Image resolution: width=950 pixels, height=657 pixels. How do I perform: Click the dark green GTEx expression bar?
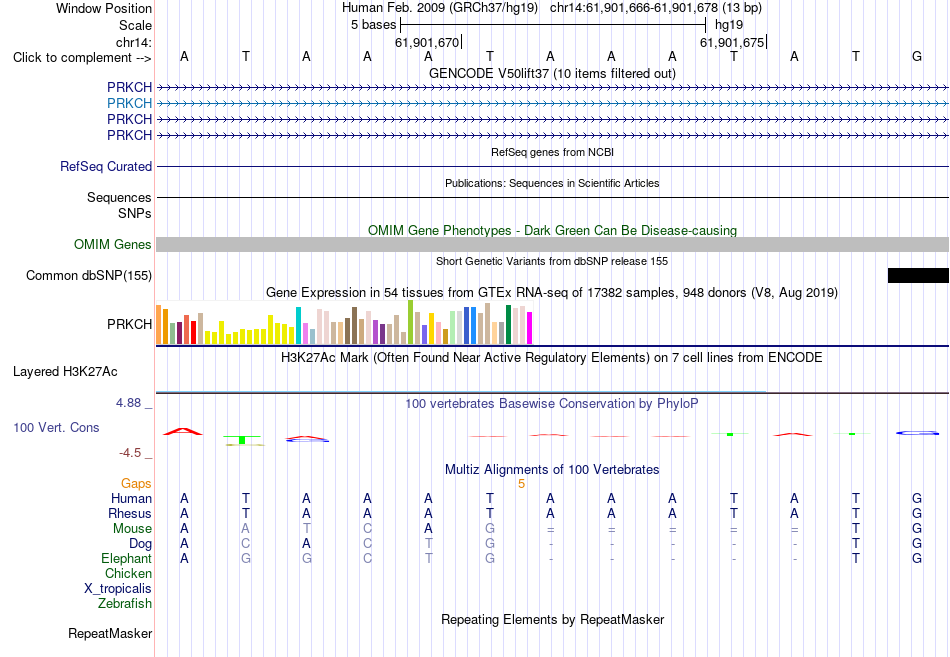pos(508,324)
